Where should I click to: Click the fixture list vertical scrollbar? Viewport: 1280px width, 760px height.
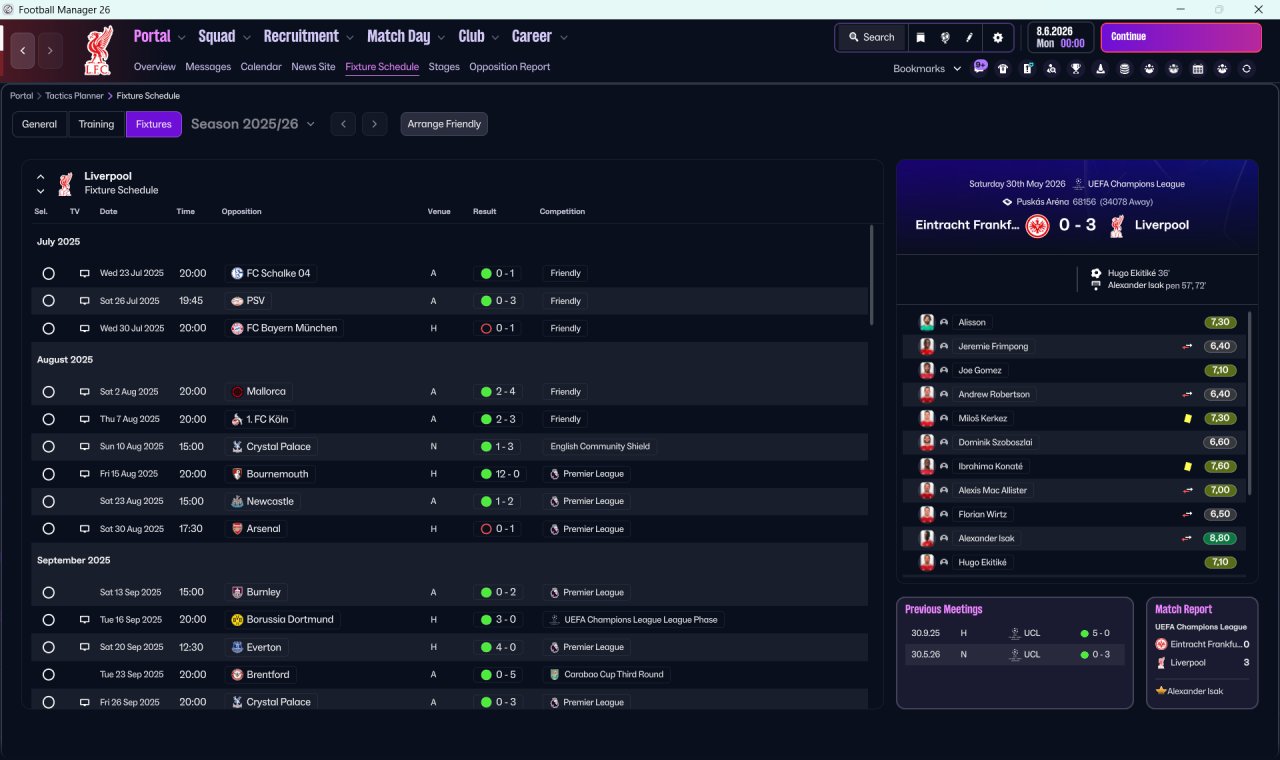pos(871,273)
